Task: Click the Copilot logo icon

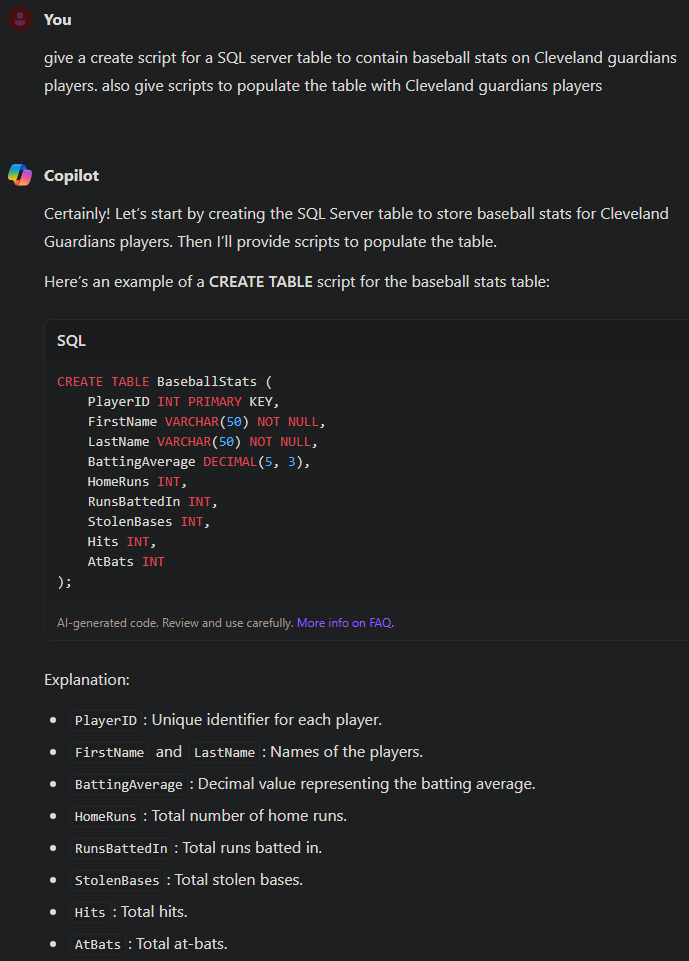Action: click(20, 175)
